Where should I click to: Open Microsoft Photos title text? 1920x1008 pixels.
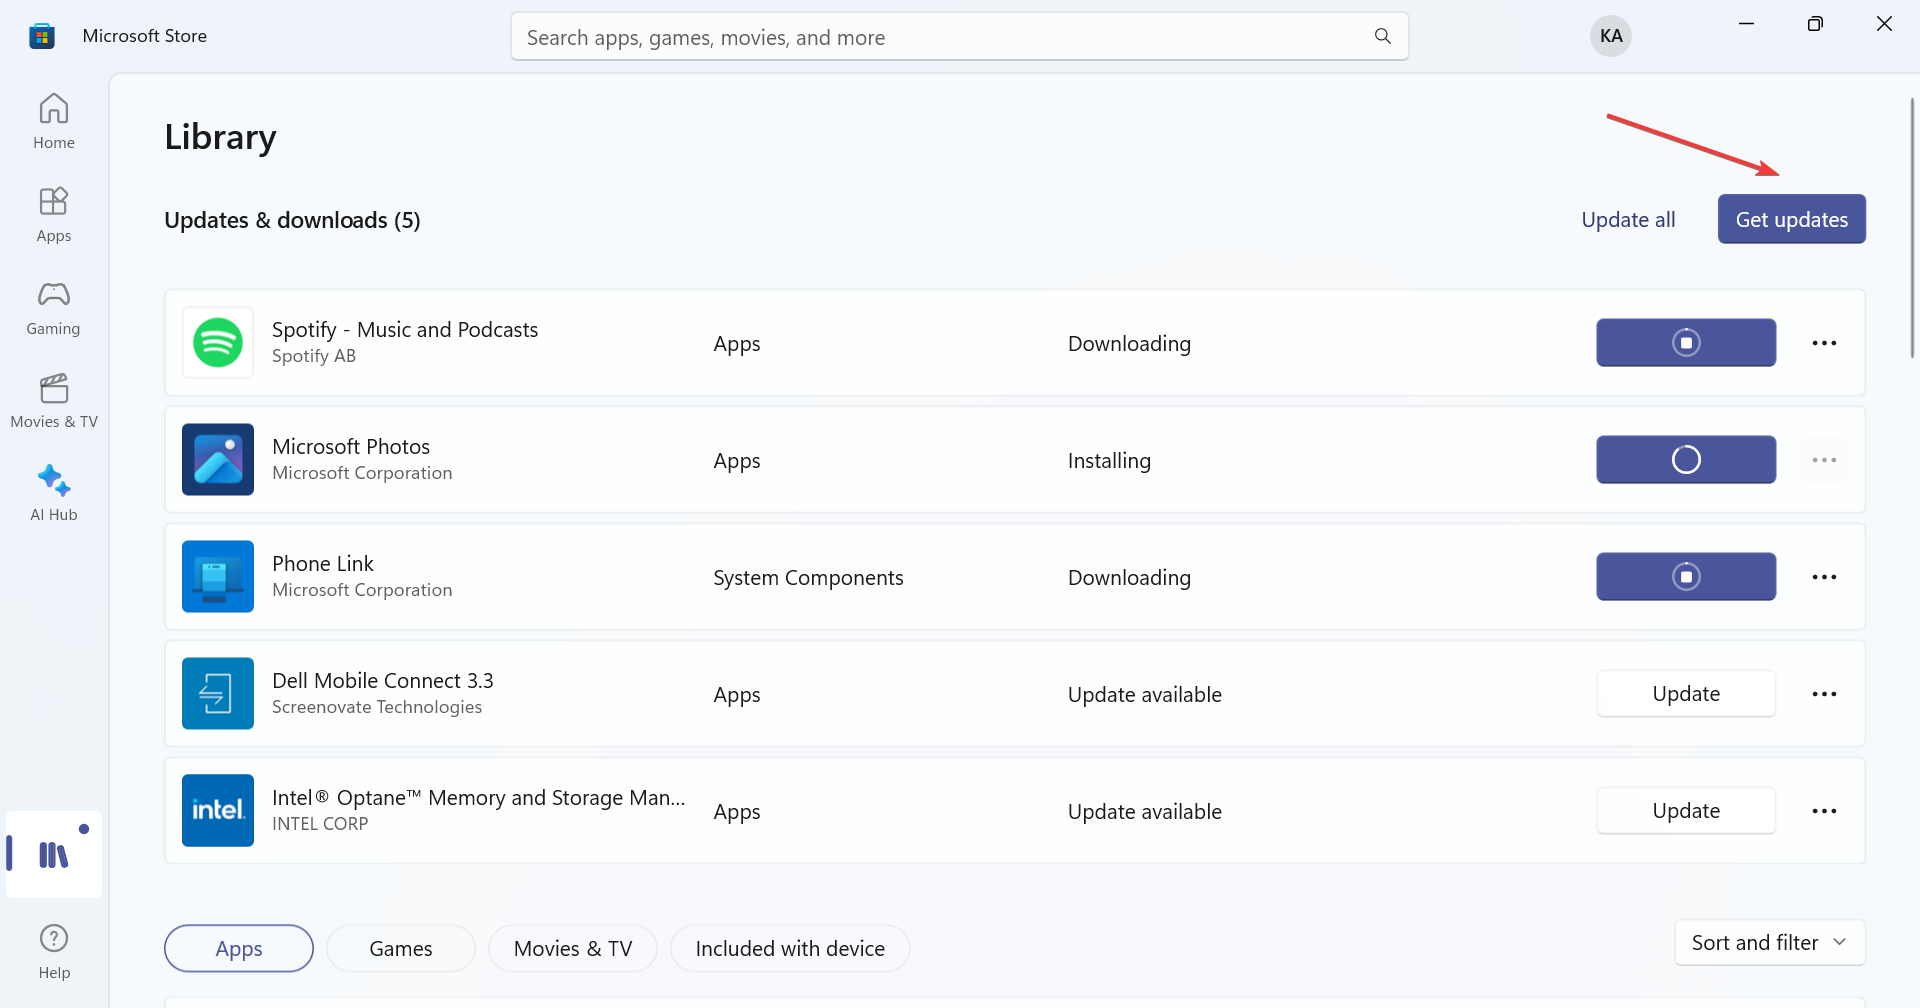pyautogui.click(x=351, y=447)
